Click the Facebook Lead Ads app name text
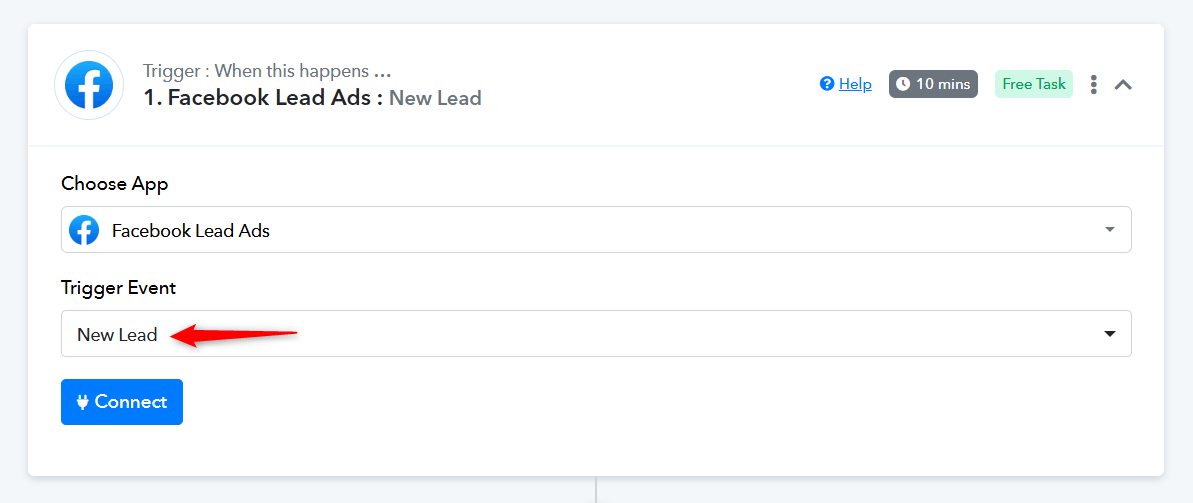 (x=190, y=231)
